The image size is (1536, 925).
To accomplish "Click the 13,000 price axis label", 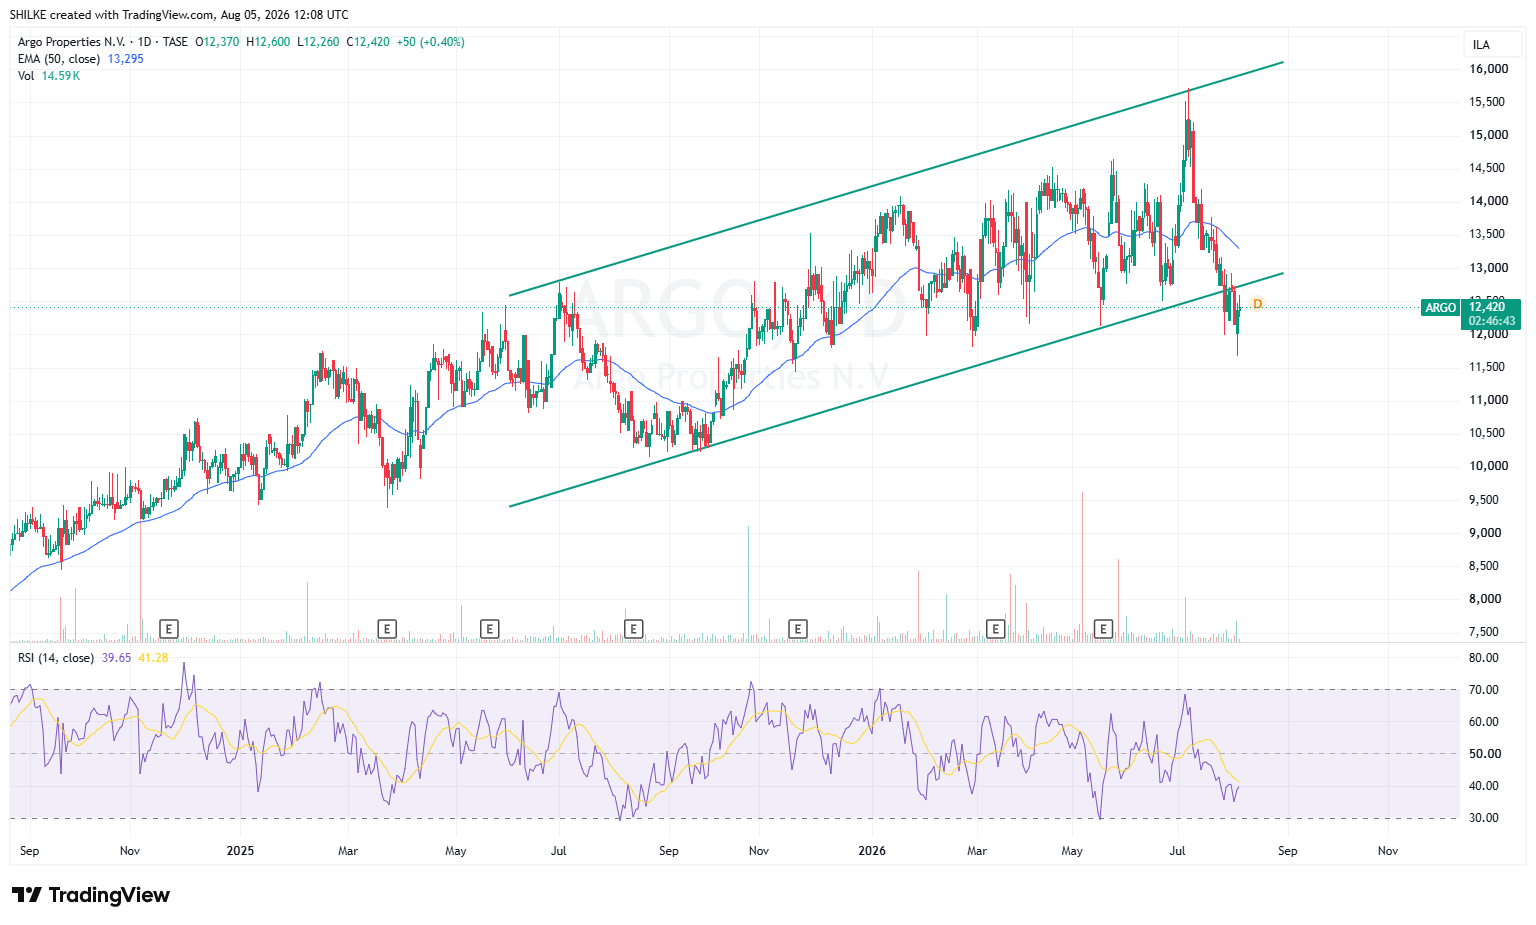I will [x=1489, y=268].
